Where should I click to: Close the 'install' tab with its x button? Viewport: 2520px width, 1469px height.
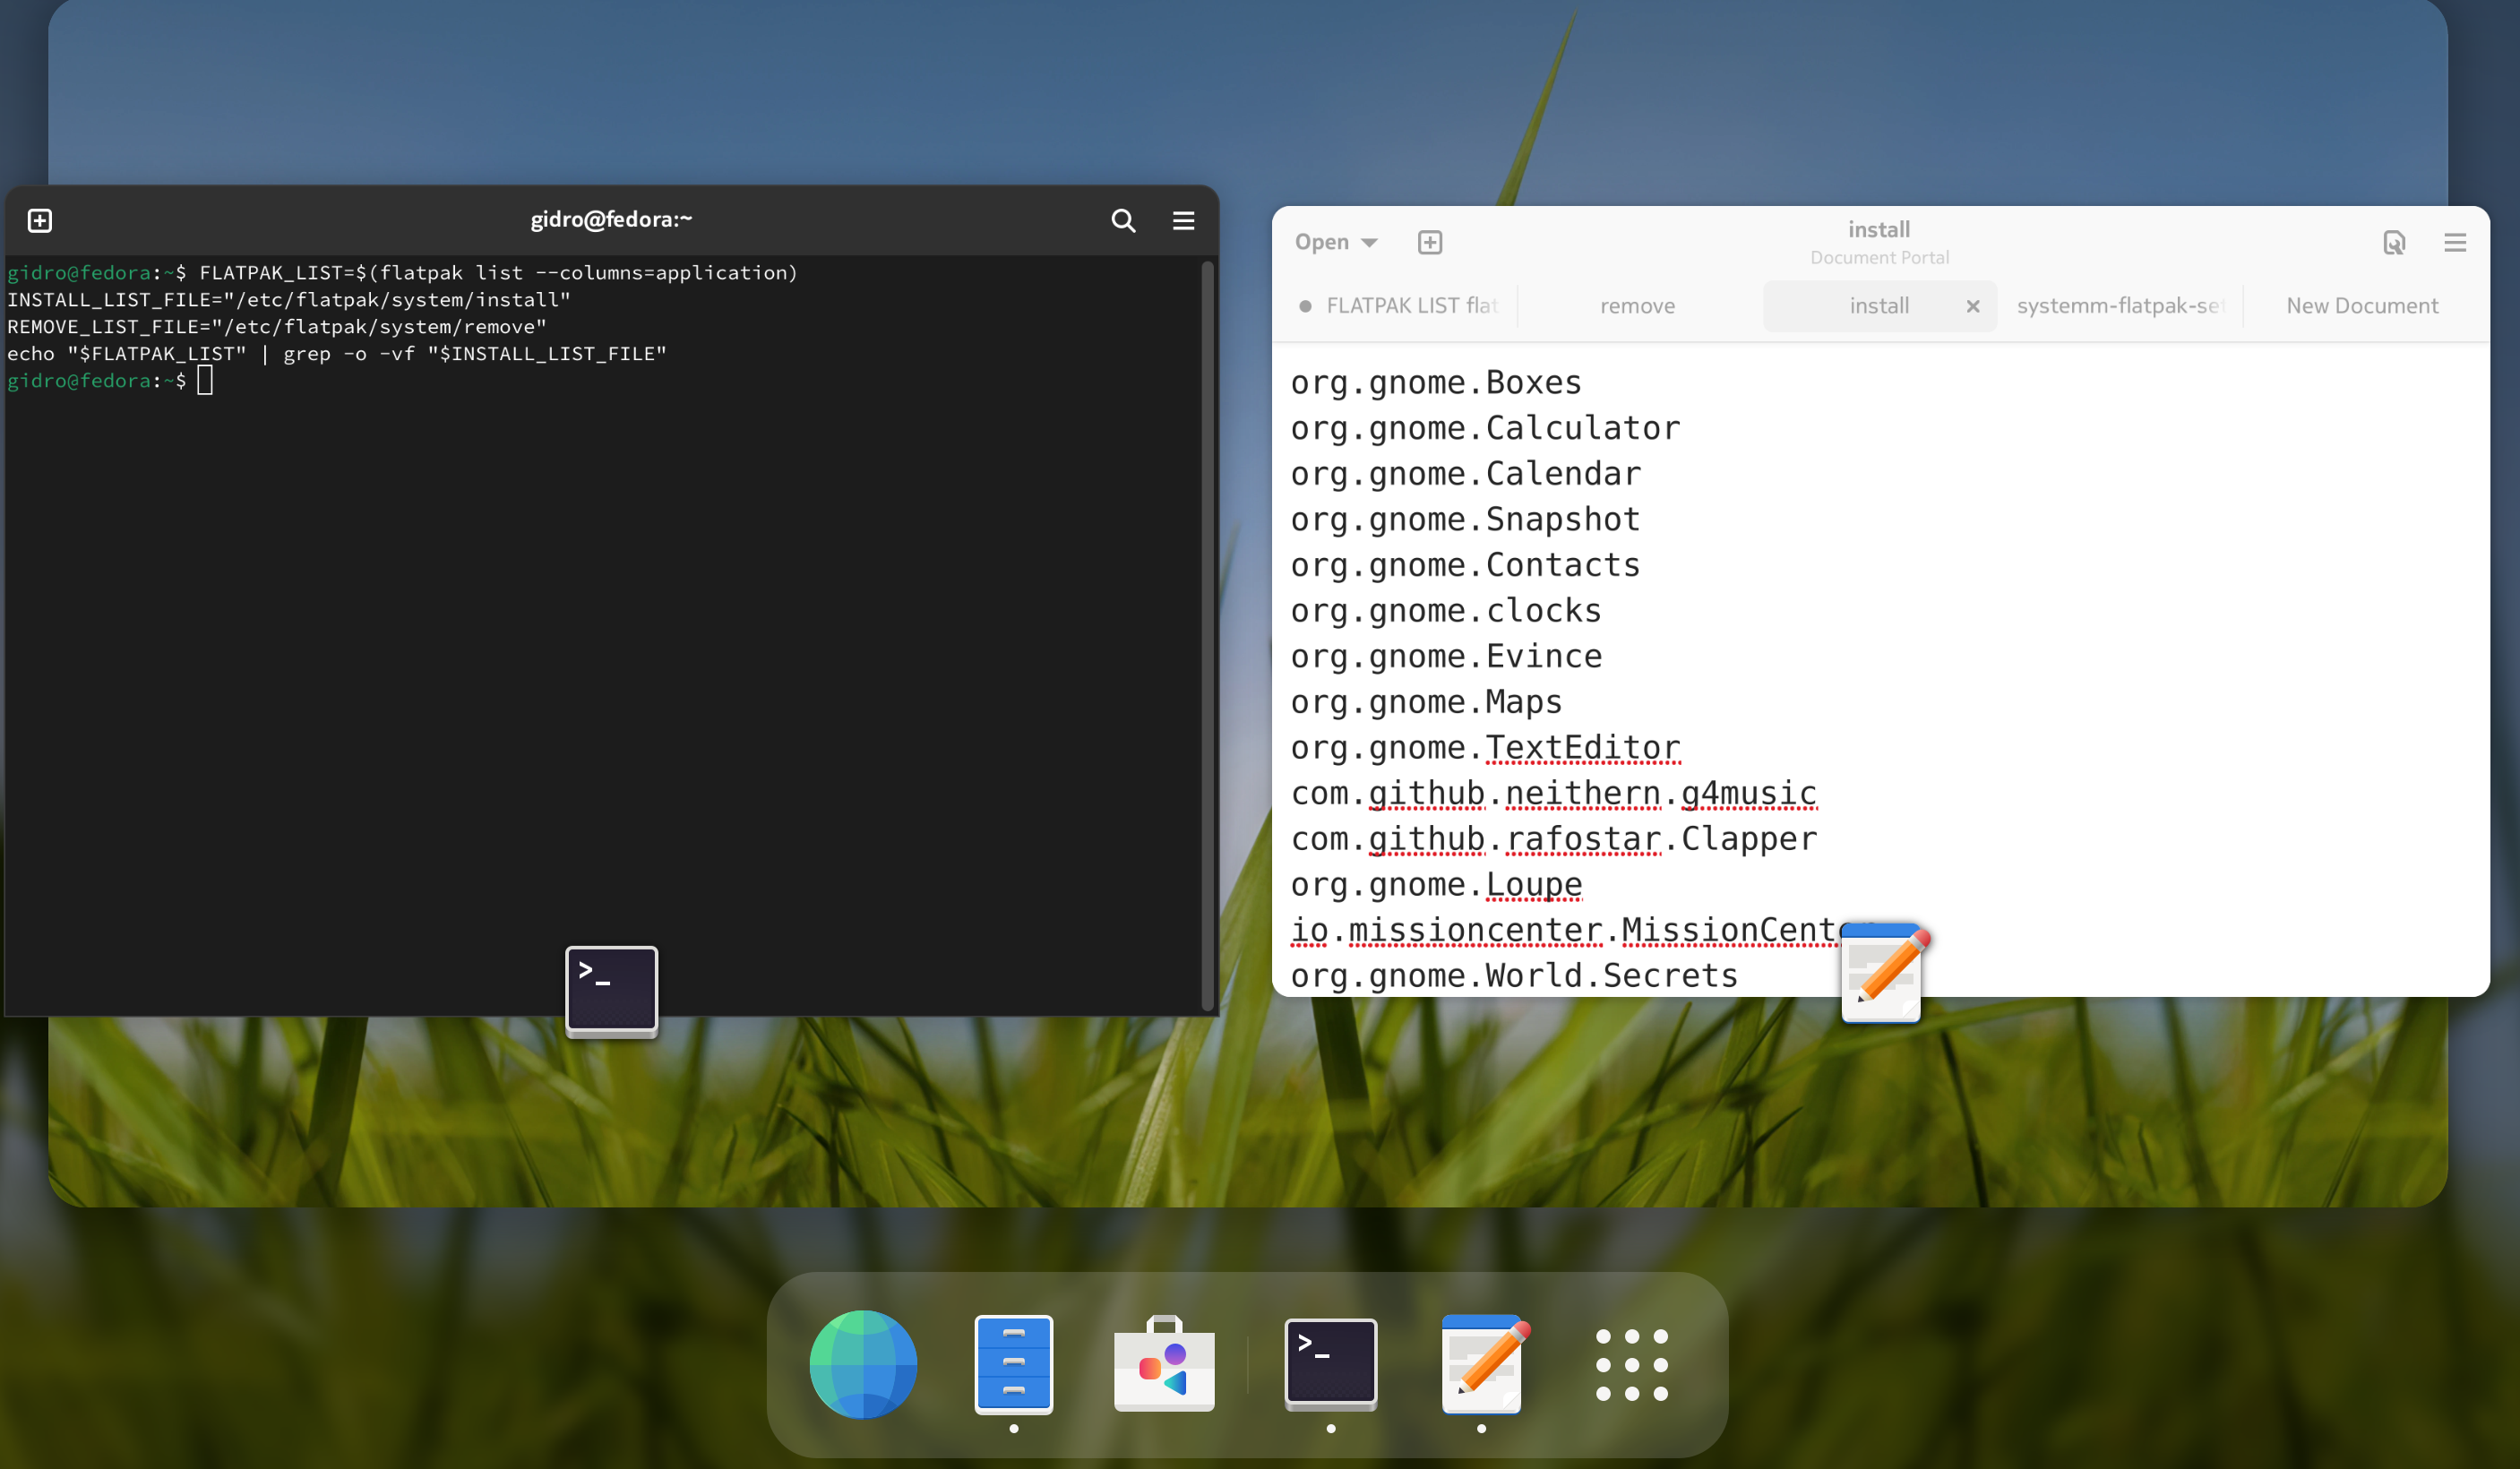1973,306
